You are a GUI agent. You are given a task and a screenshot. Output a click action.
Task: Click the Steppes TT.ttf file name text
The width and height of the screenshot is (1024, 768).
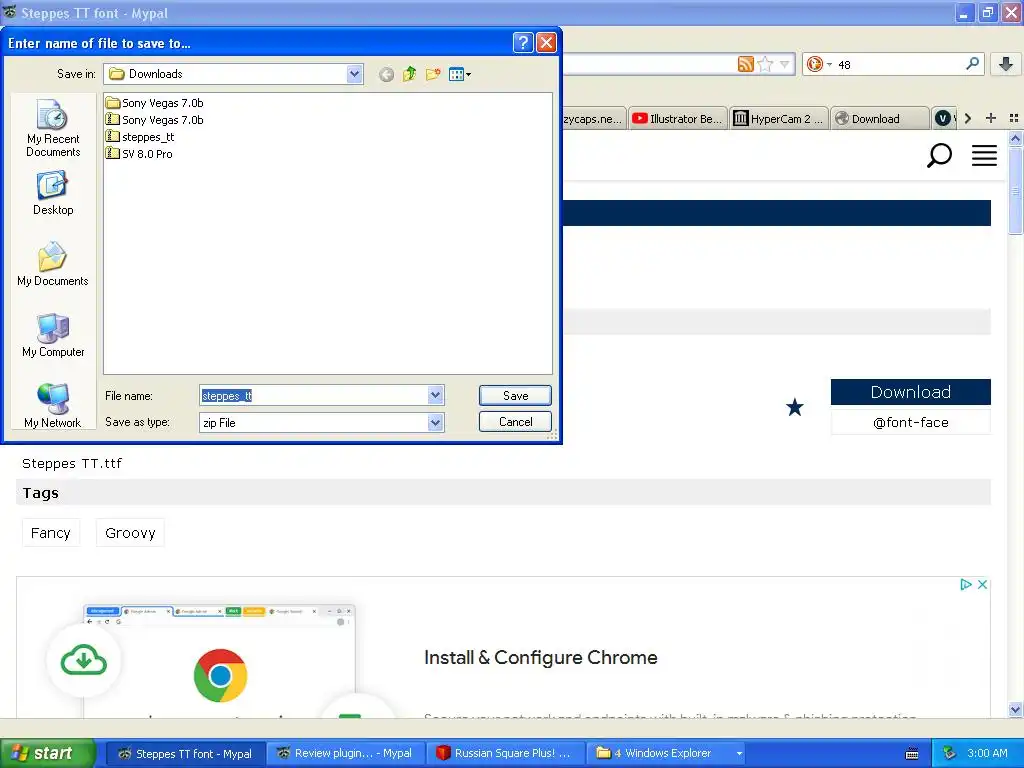(x=72, y=464)
